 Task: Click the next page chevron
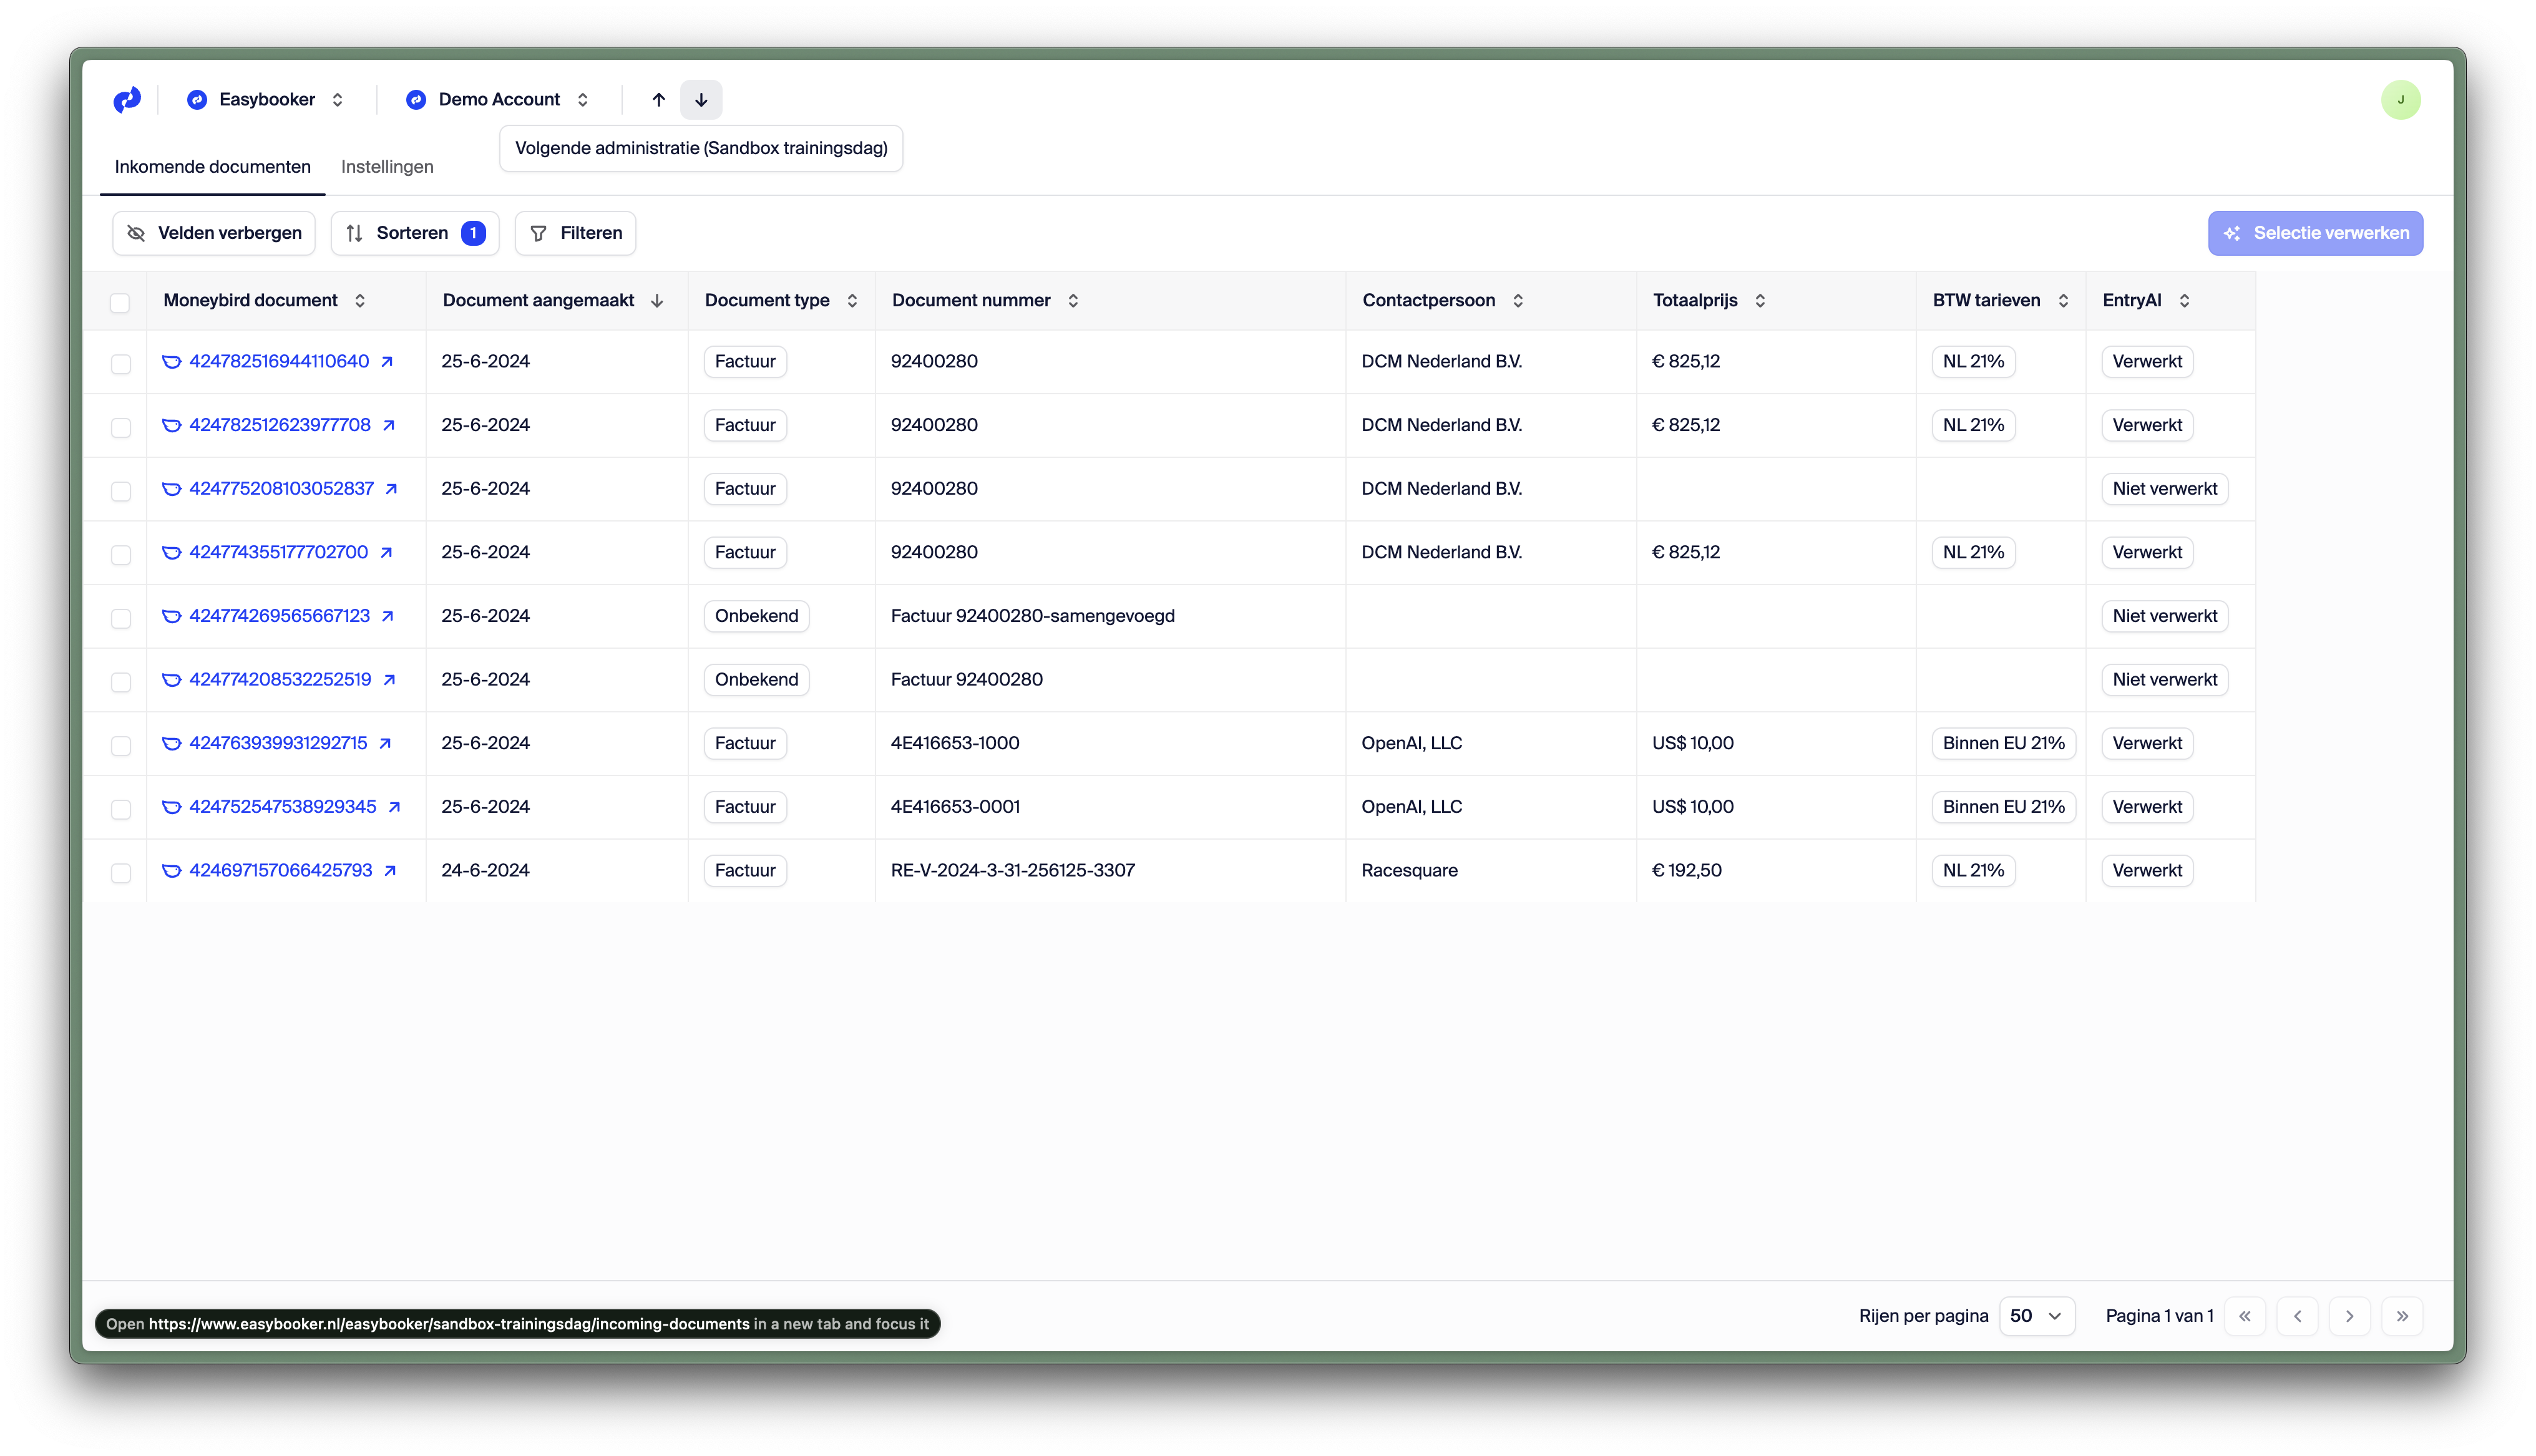click(x=2350, y=1316)
